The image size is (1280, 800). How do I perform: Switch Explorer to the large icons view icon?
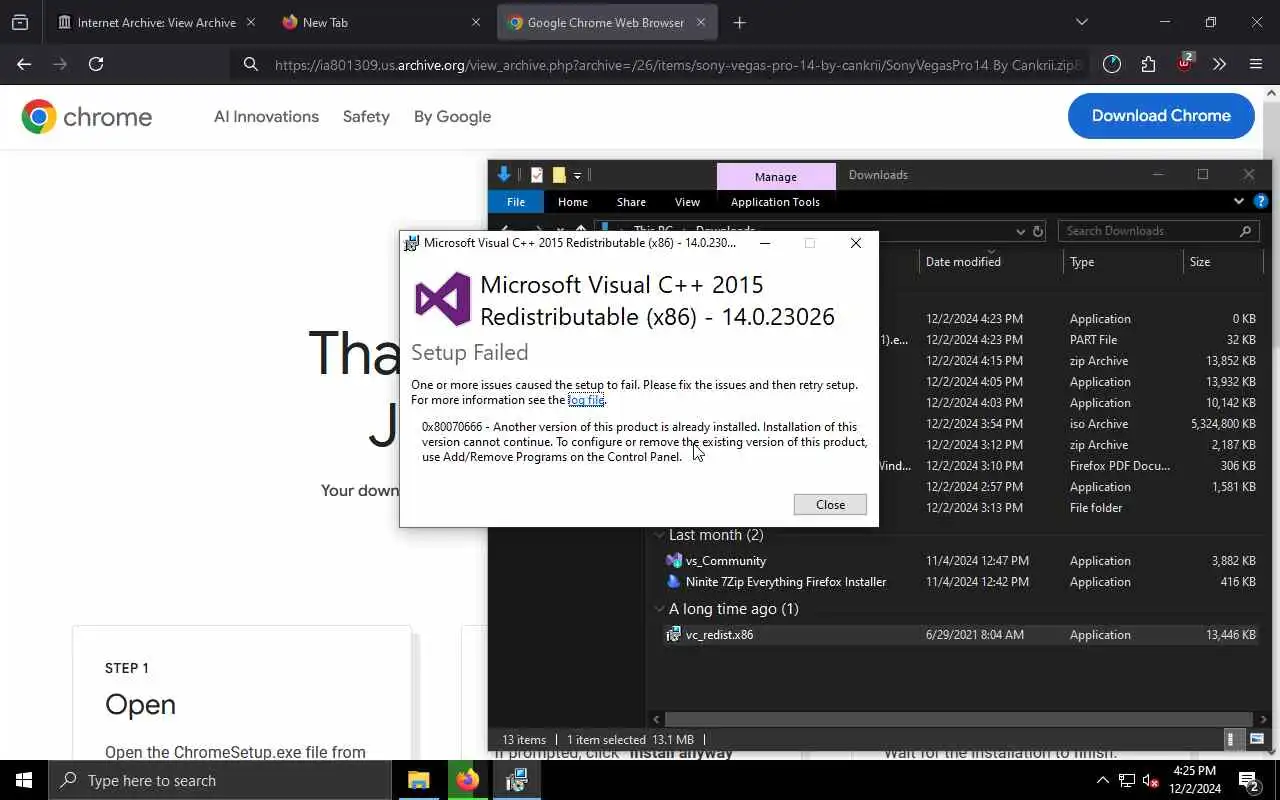pos(1256,740)
